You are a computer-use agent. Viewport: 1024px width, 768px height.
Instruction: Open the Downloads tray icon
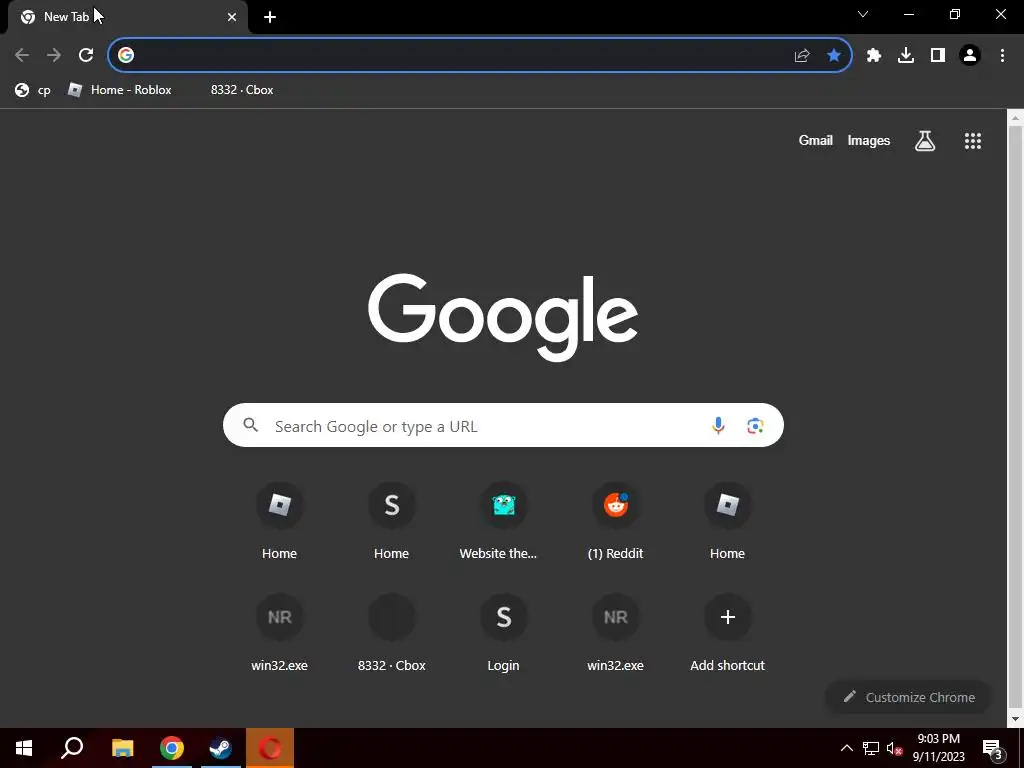tap(906, 55)
